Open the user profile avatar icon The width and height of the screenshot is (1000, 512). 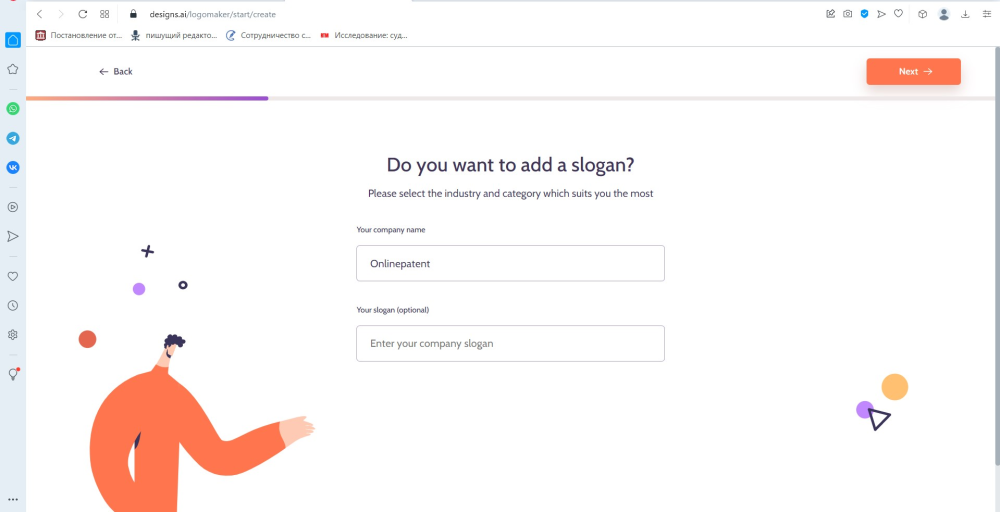point(944,14)
